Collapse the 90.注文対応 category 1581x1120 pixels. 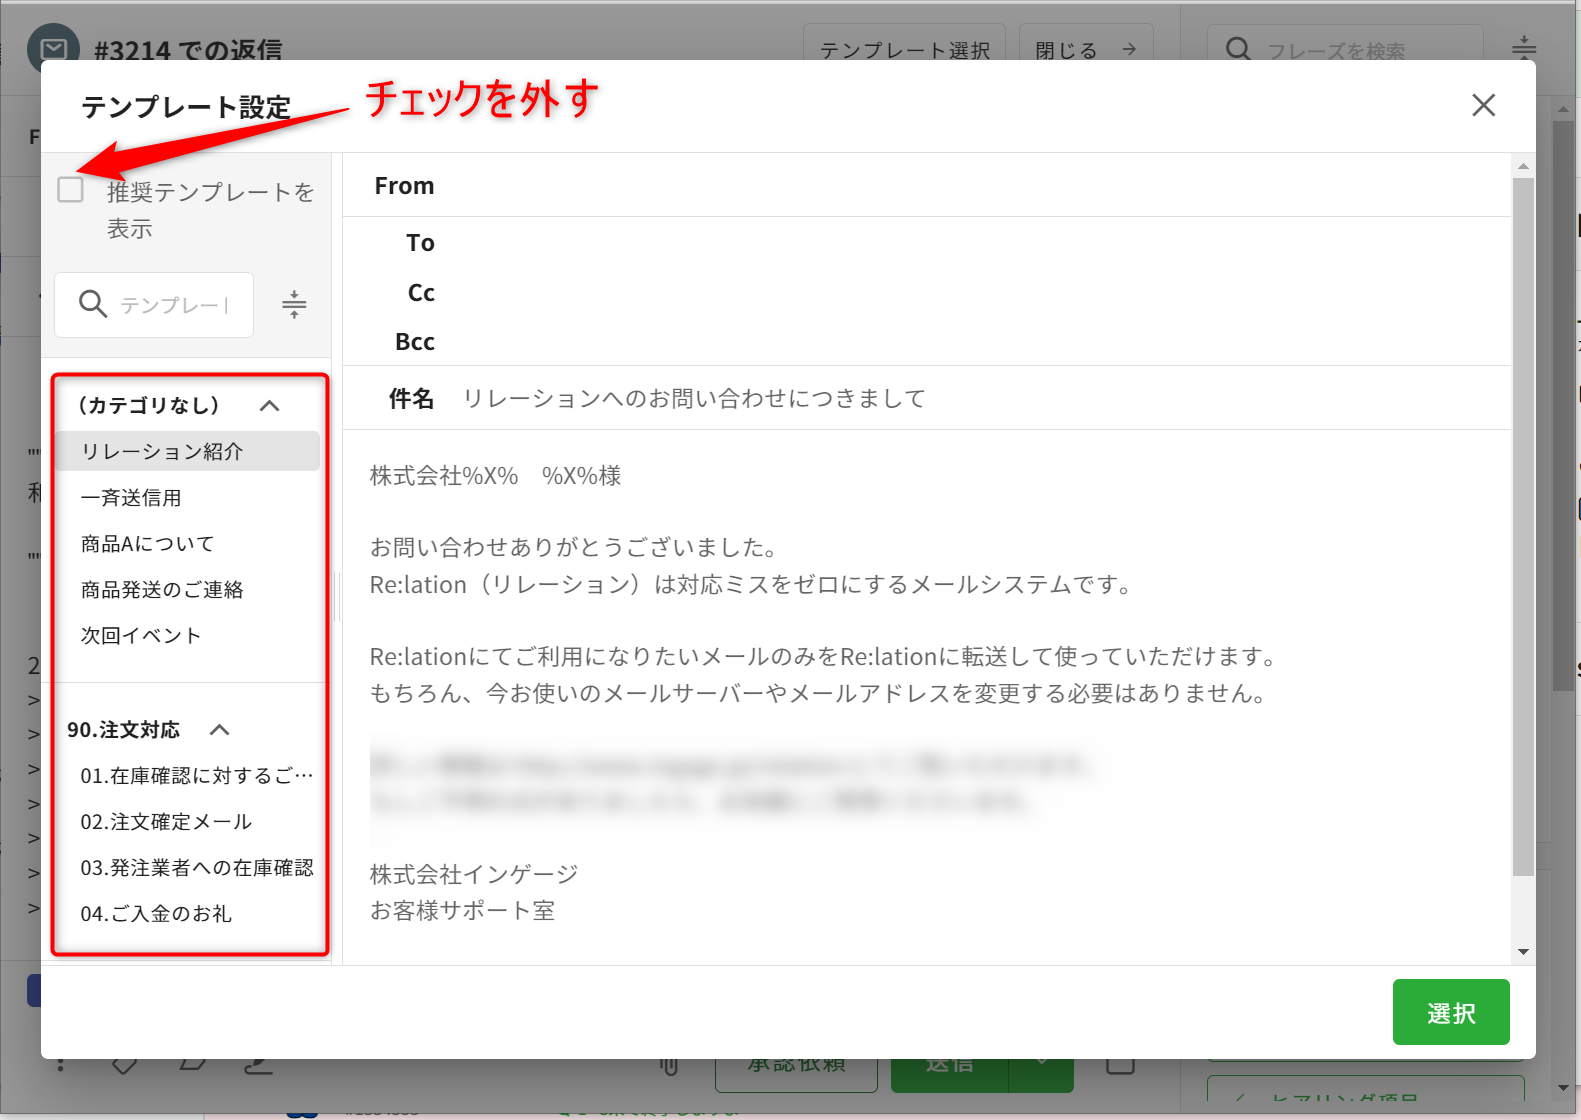(220, 730)
